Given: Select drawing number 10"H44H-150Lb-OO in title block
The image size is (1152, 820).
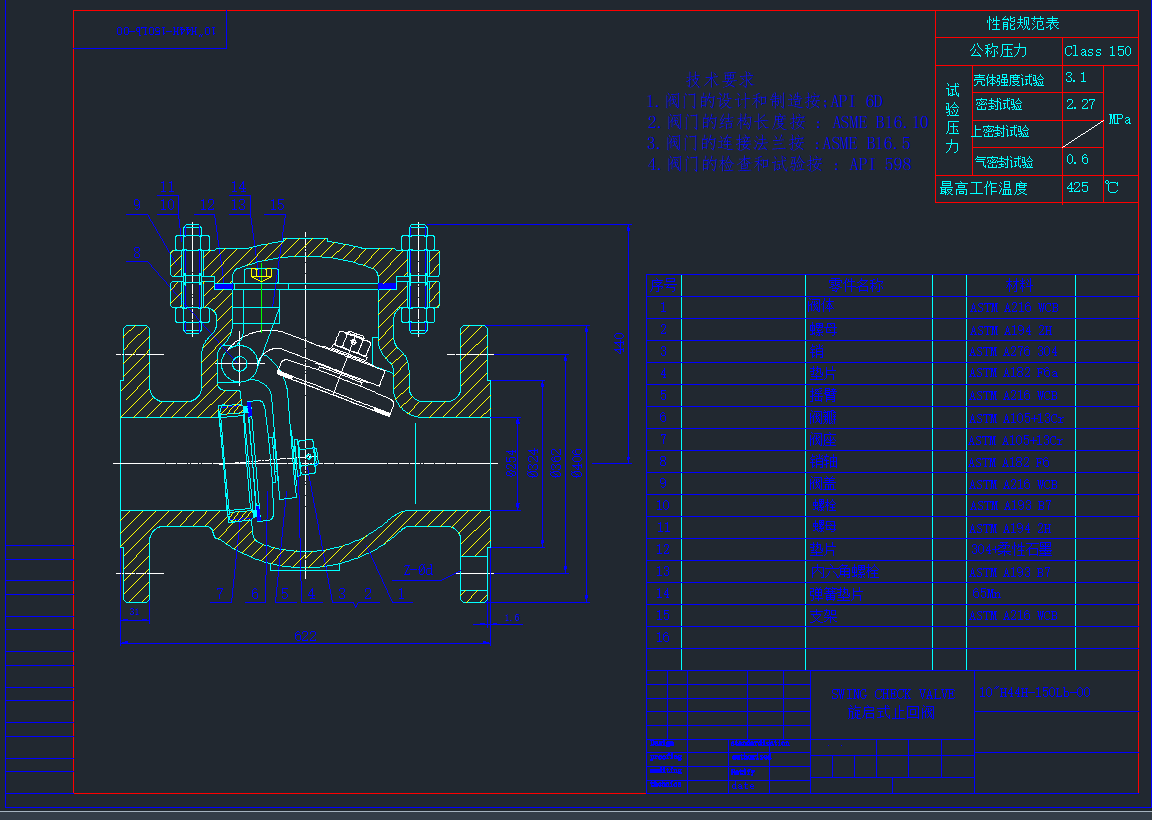Looking at the screenshot, I should (1033, 691).
